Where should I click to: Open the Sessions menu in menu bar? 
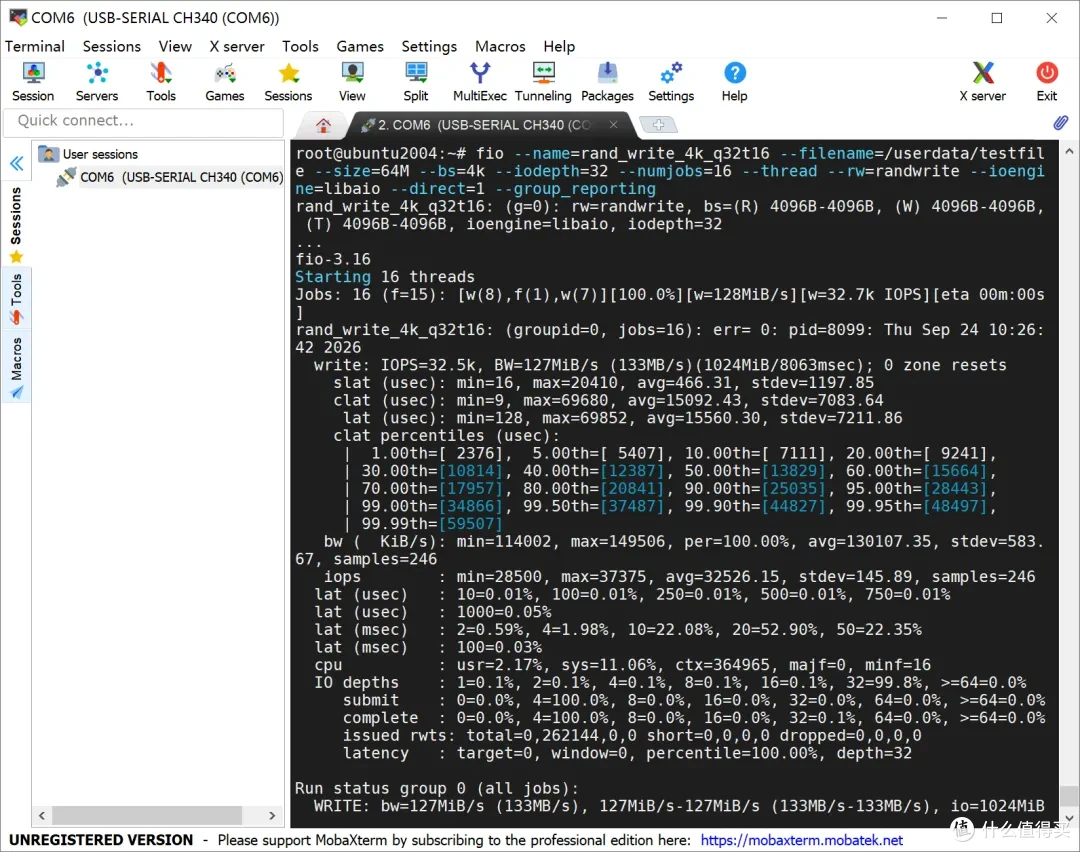pyautogui.click(x=112, y=46)
